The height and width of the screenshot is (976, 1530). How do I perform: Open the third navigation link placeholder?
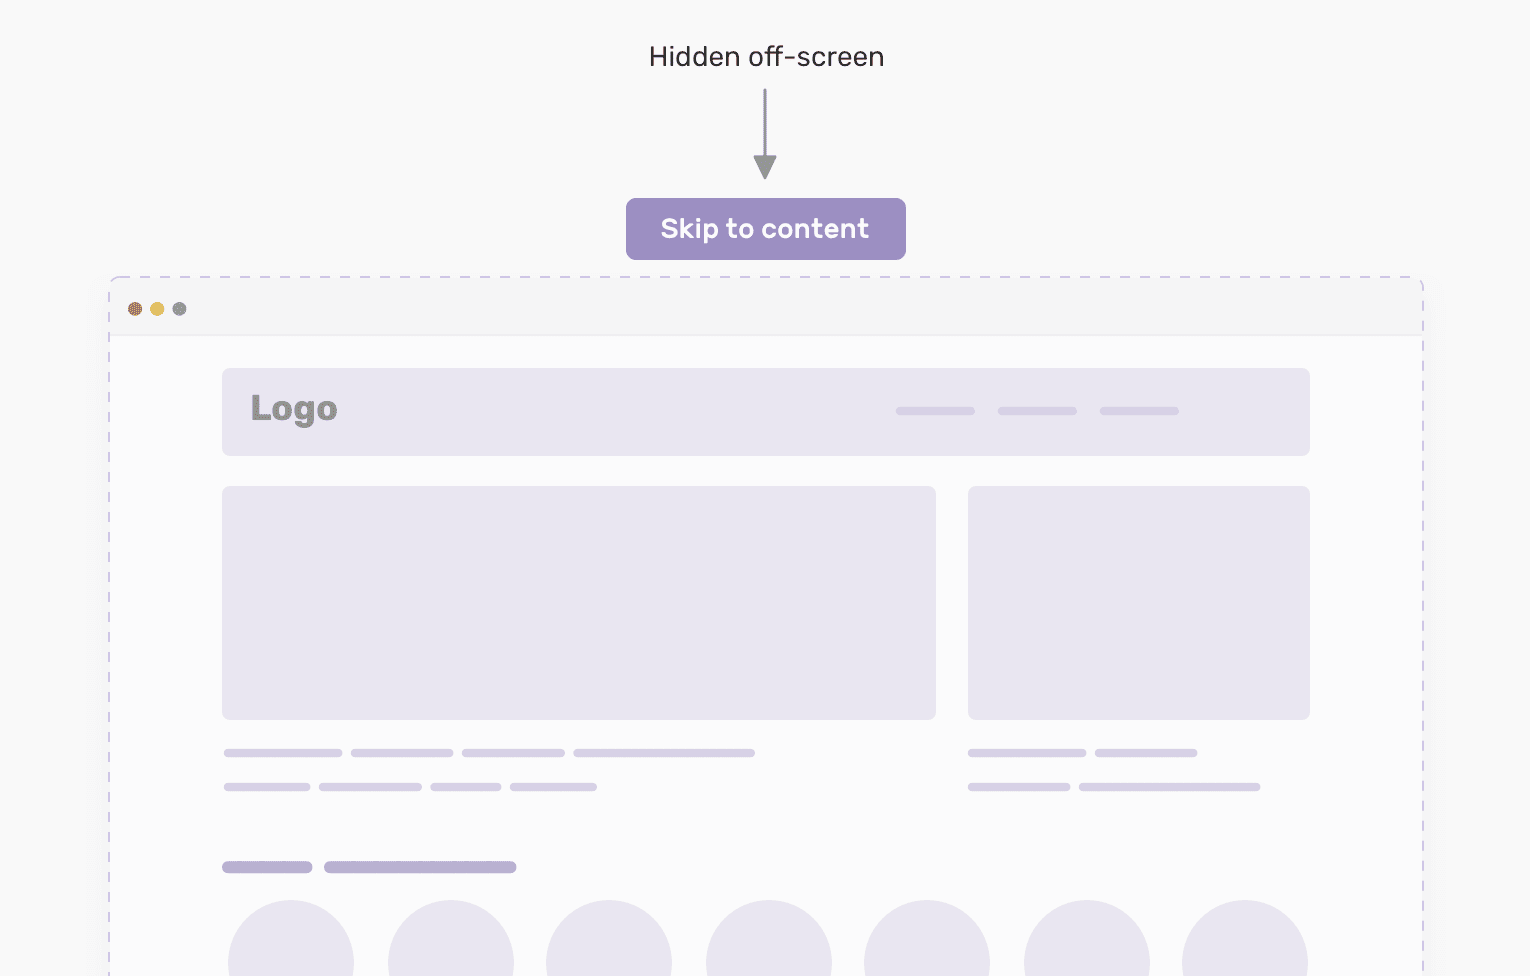tap(1139, 411)
